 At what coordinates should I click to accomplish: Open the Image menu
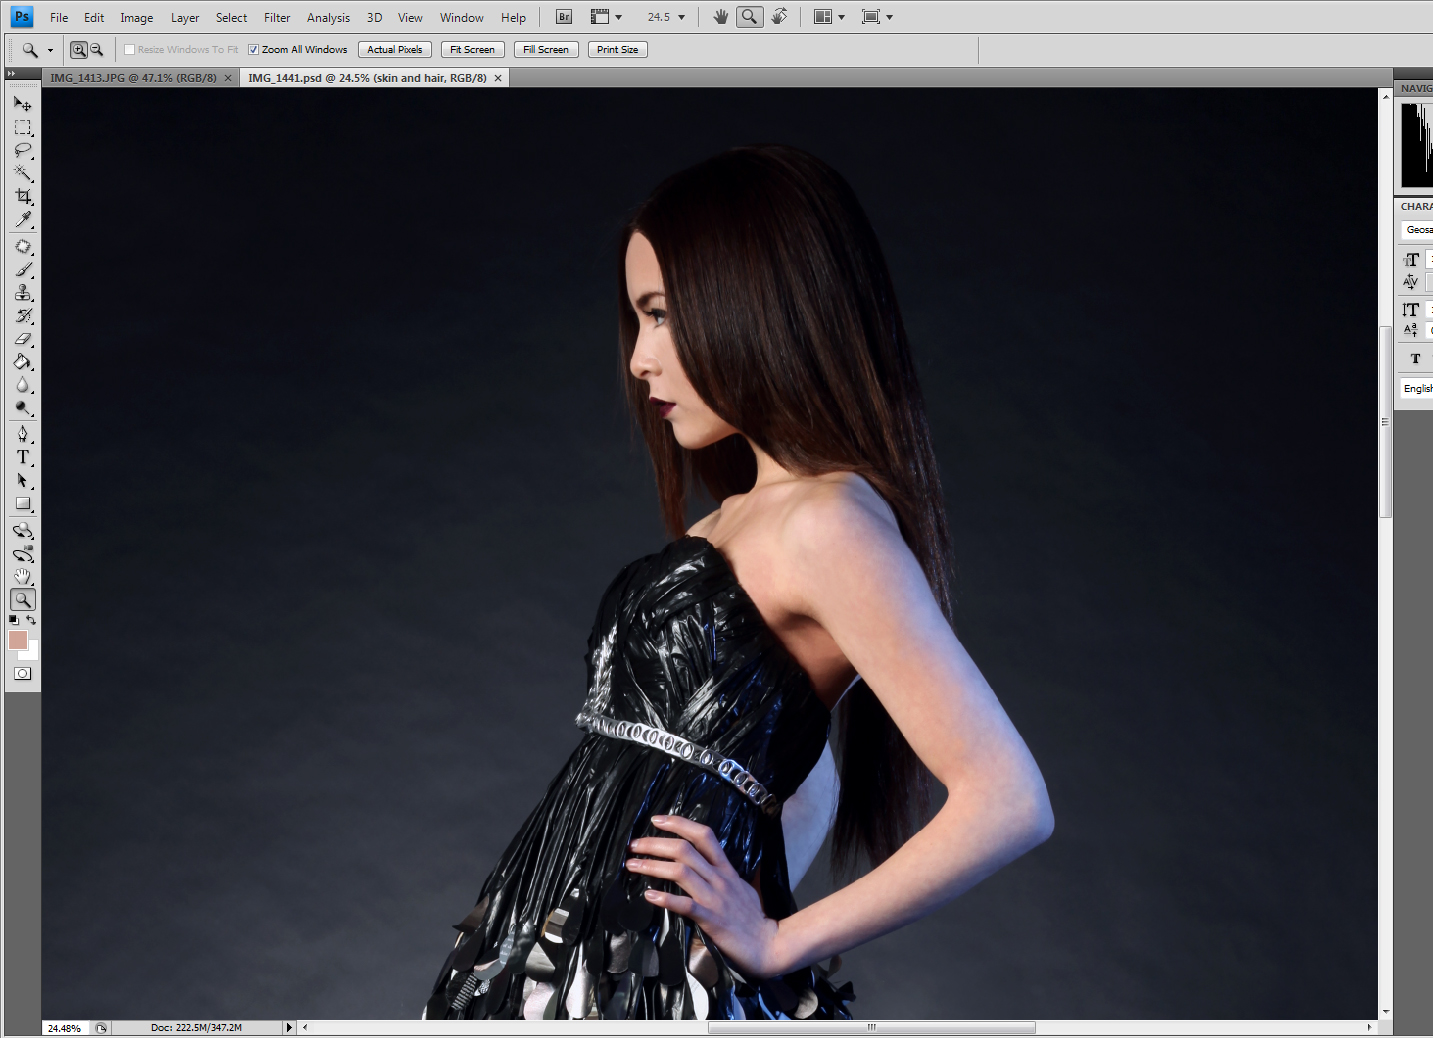pyautogui.click(x=137, y=17)
